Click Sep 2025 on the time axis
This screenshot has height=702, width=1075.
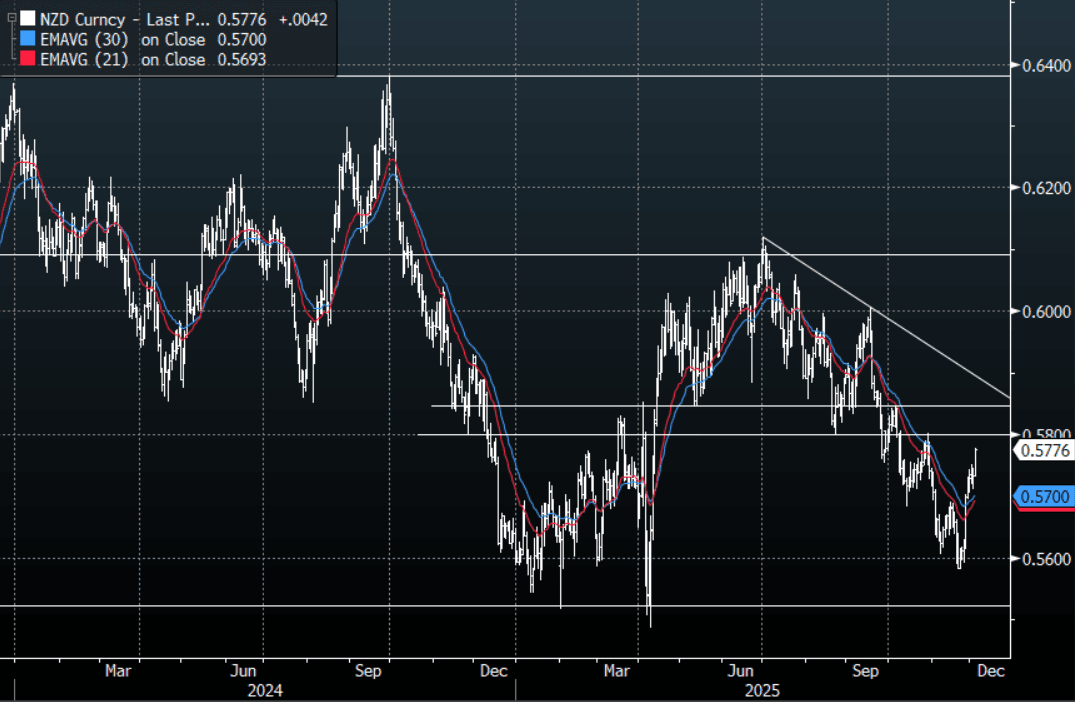point(865,670)
